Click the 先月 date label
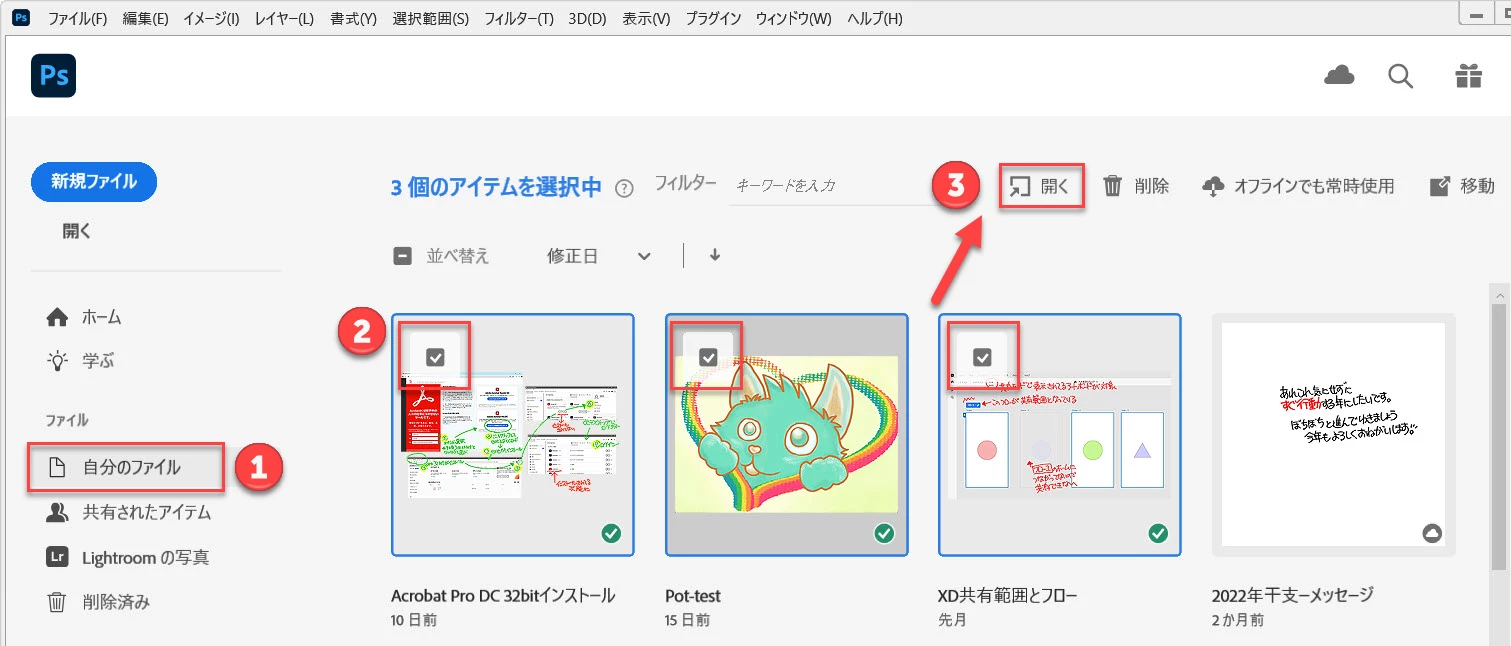The height and width of the screenshot is (646, 1511). click(952, 620)
